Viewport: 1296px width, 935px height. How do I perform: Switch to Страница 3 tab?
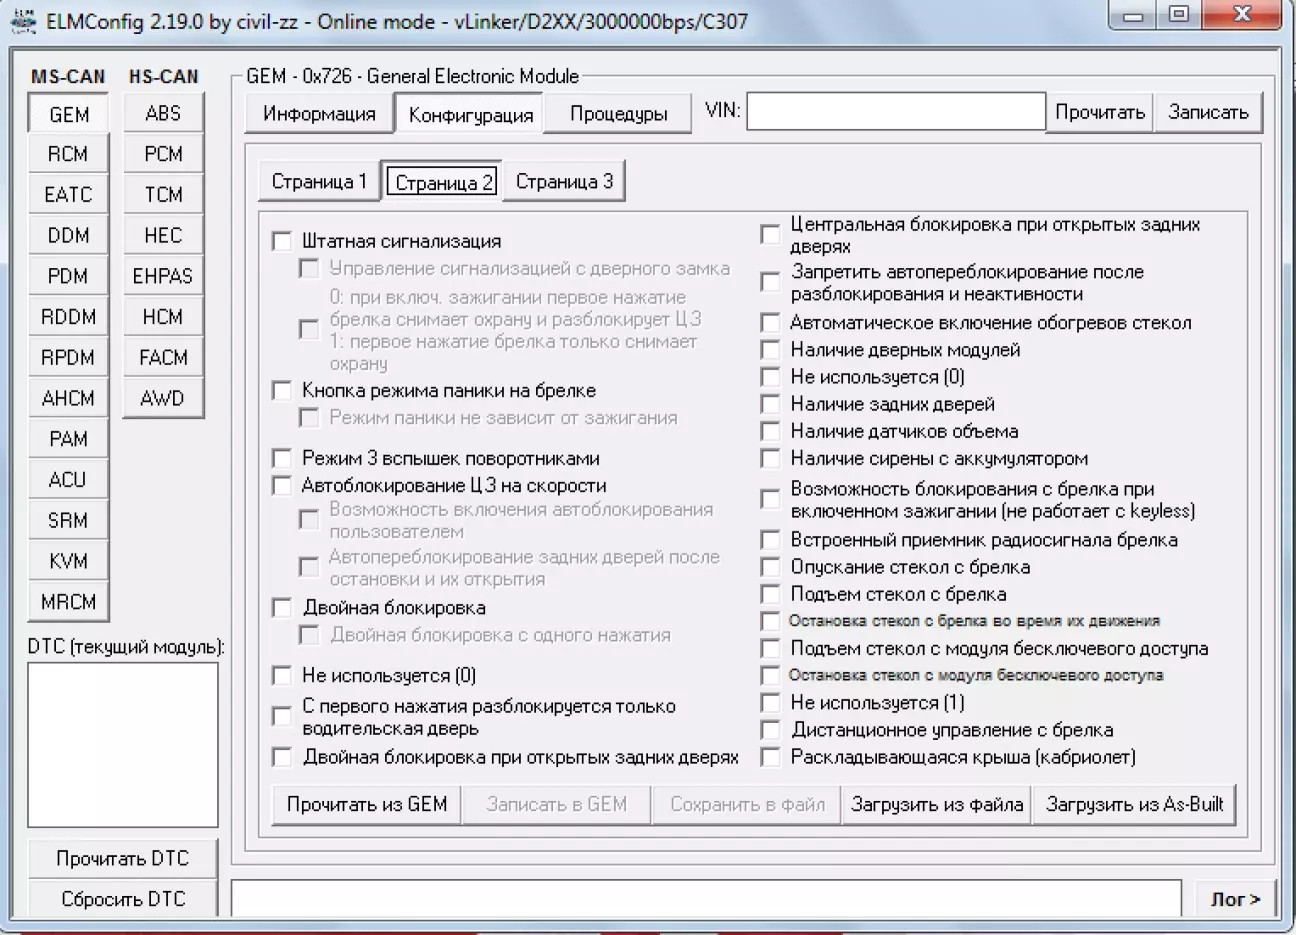click(x=564, y=182)
